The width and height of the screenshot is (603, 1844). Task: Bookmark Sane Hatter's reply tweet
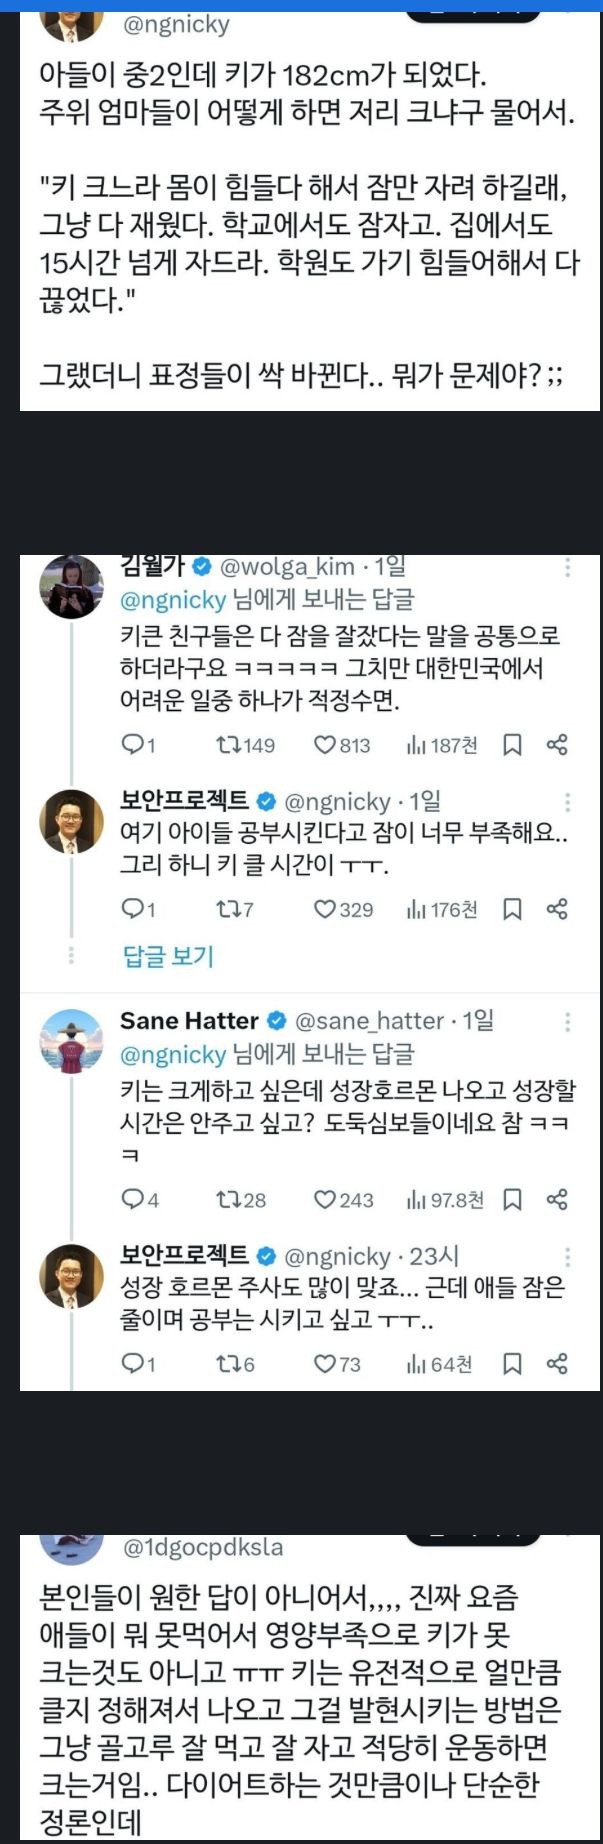click(x=512, y=1199)
